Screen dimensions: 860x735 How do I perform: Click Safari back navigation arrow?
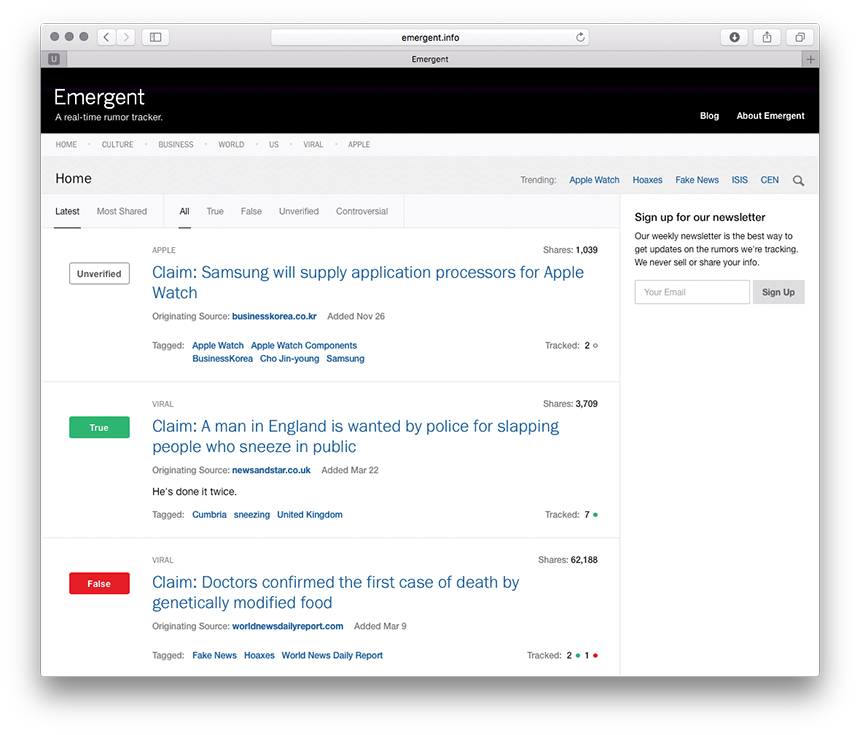106,37
